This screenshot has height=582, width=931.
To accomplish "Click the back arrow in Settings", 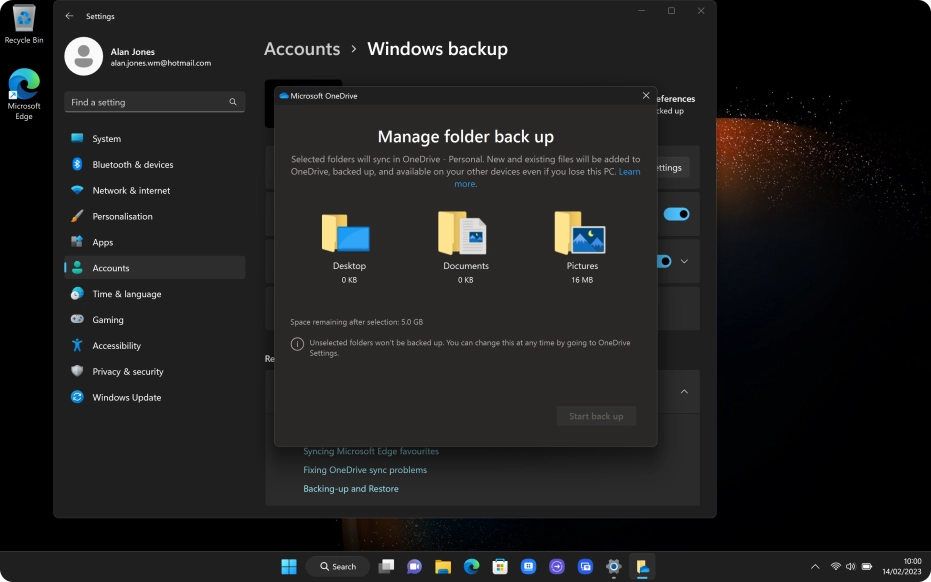I will click(x=68, y=16).
